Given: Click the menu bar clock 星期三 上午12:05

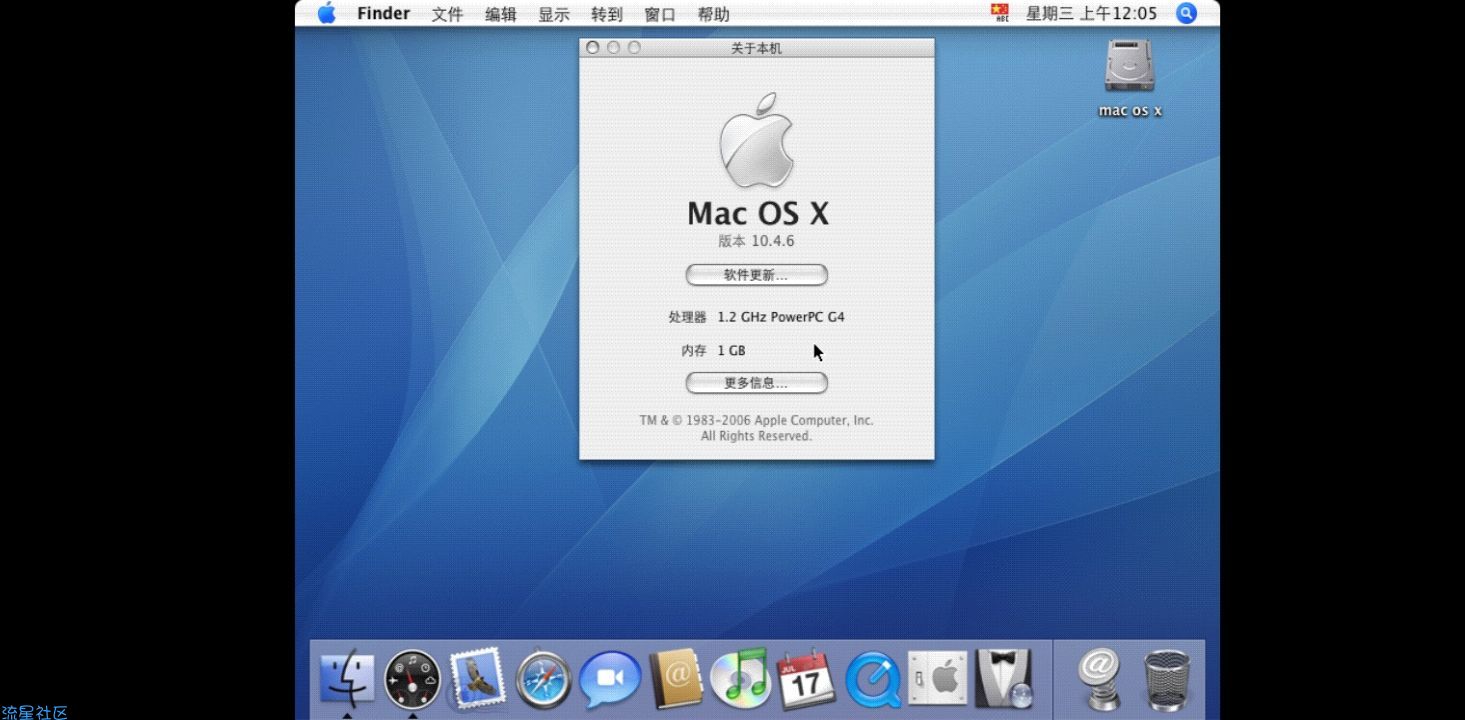Looking at the screenshot, I should pos(1091,14).
